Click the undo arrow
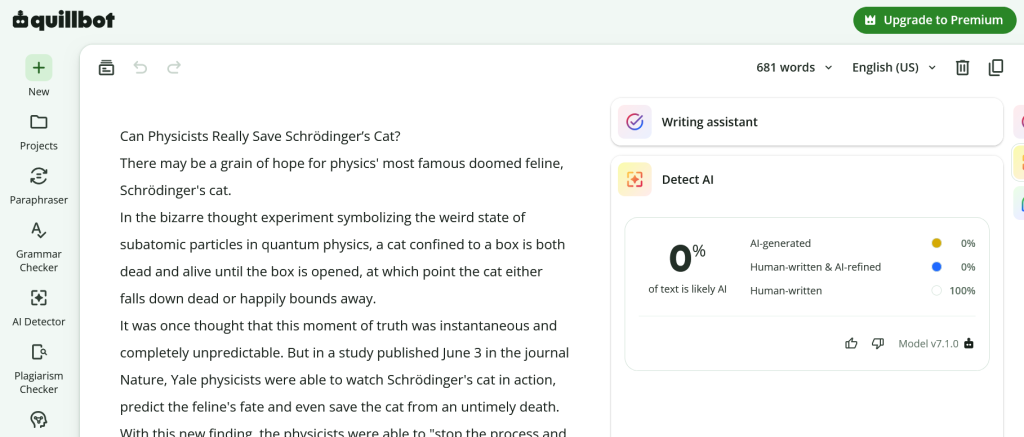 tap(140, 67)
